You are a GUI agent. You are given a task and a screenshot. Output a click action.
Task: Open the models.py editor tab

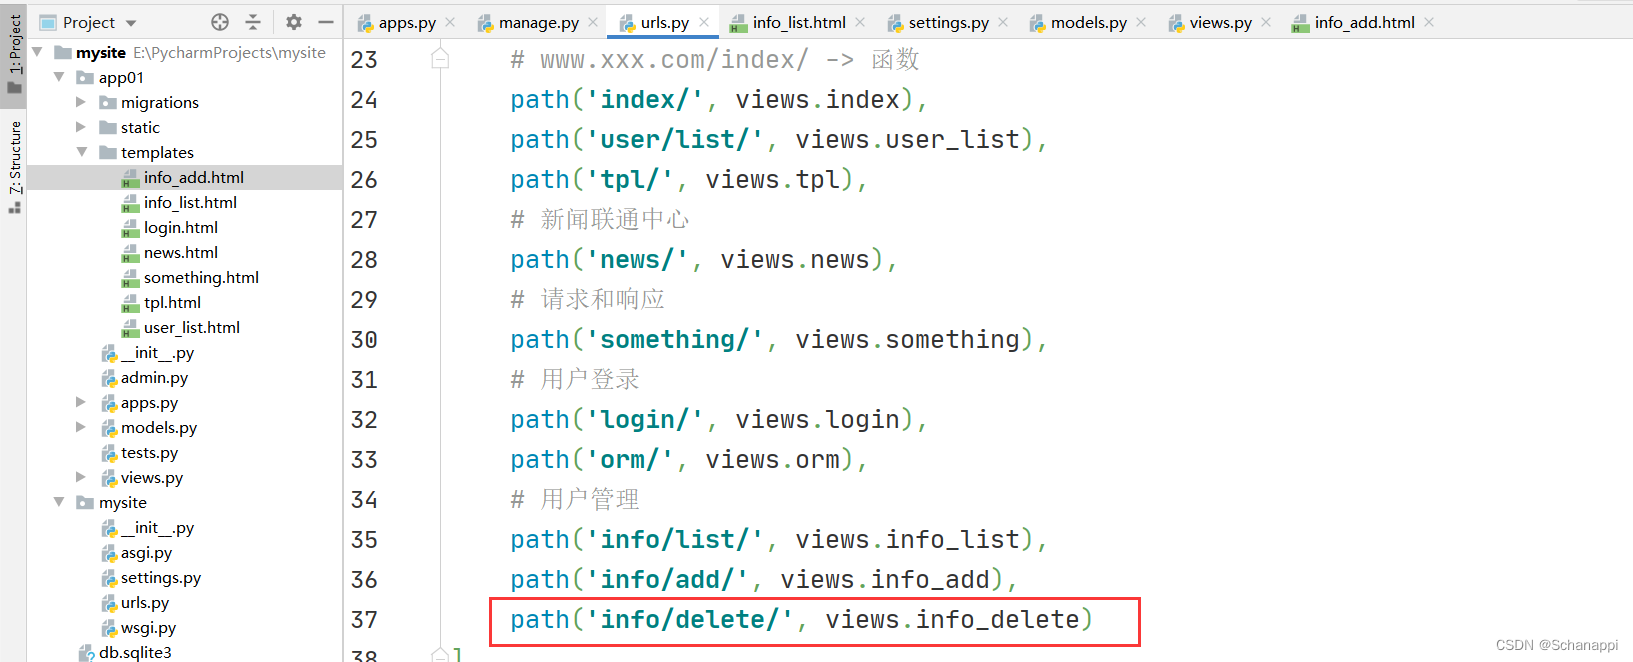click(x=1089, y=22)
